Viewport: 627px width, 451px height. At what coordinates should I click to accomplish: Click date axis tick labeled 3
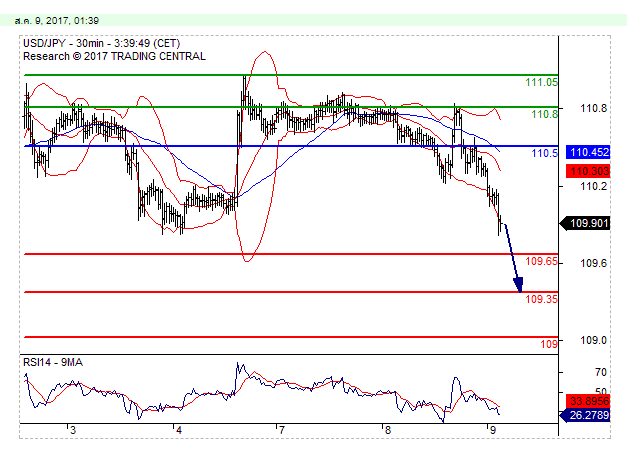coord(72,431)
